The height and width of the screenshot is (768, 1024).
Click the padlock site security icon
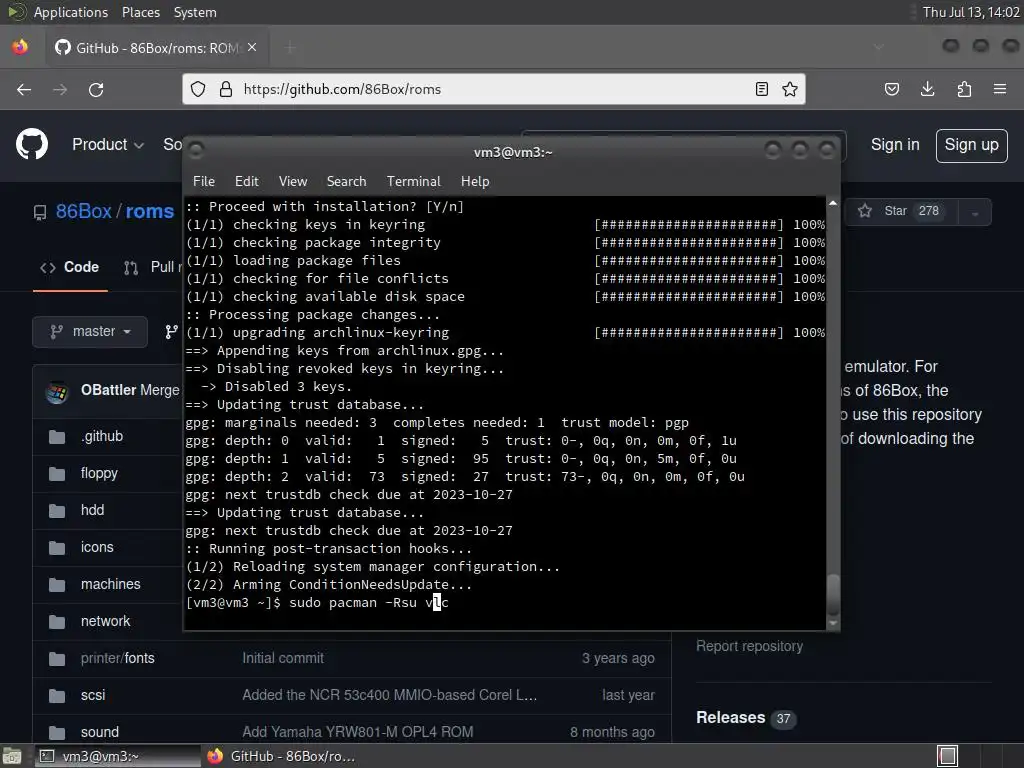point(226,89)
